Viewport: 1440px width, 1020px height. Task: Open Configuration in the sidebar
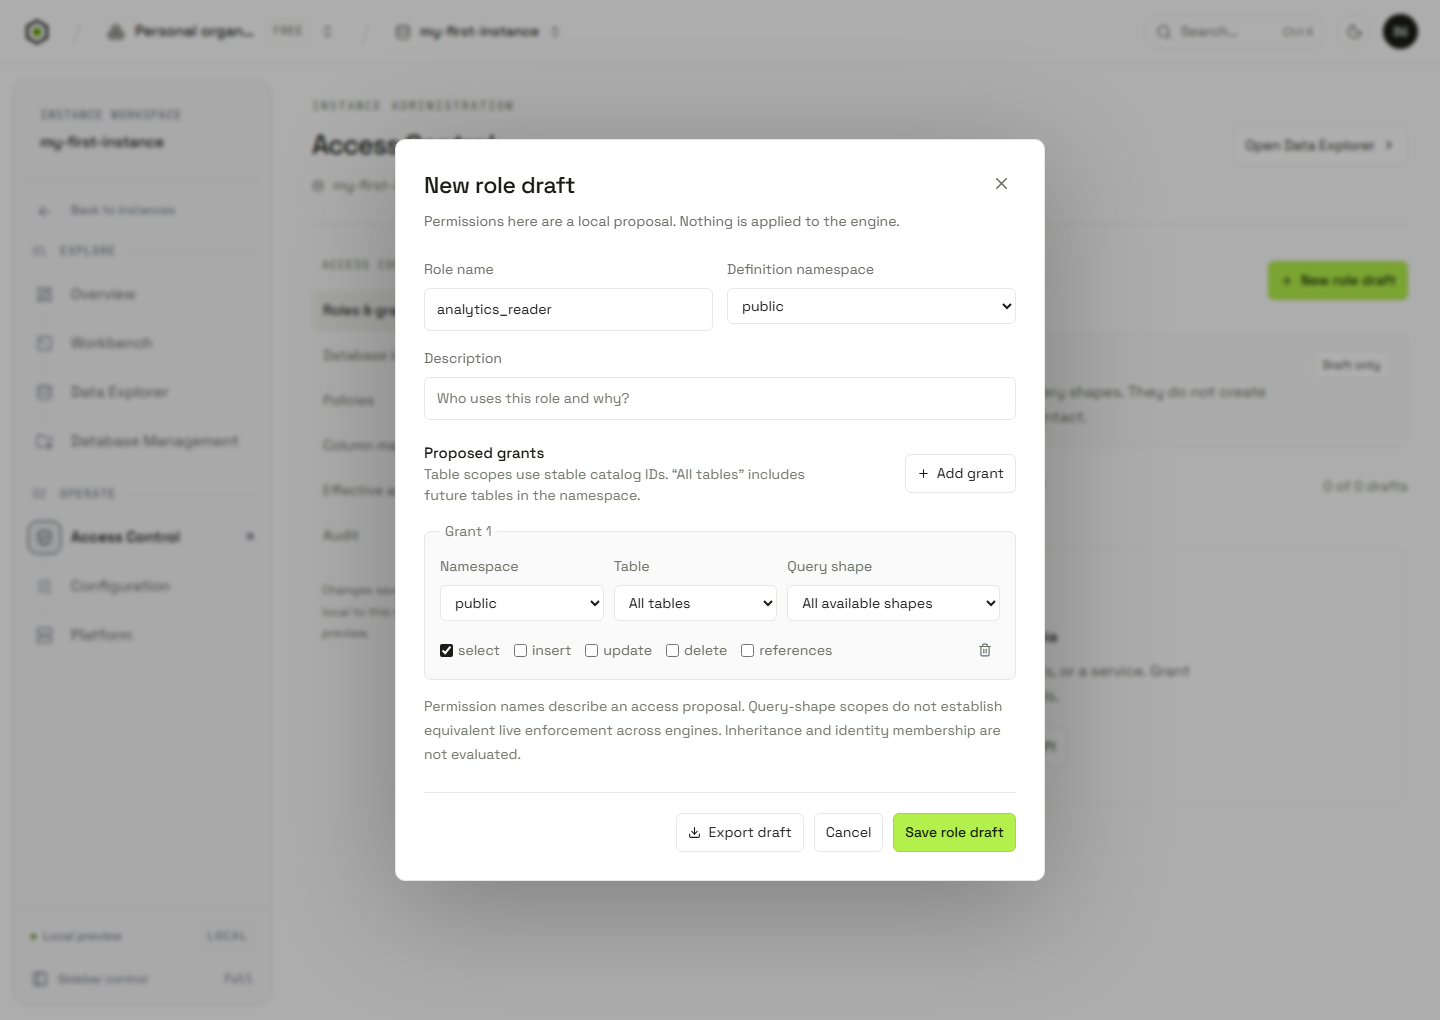click(x=141, y=586)
